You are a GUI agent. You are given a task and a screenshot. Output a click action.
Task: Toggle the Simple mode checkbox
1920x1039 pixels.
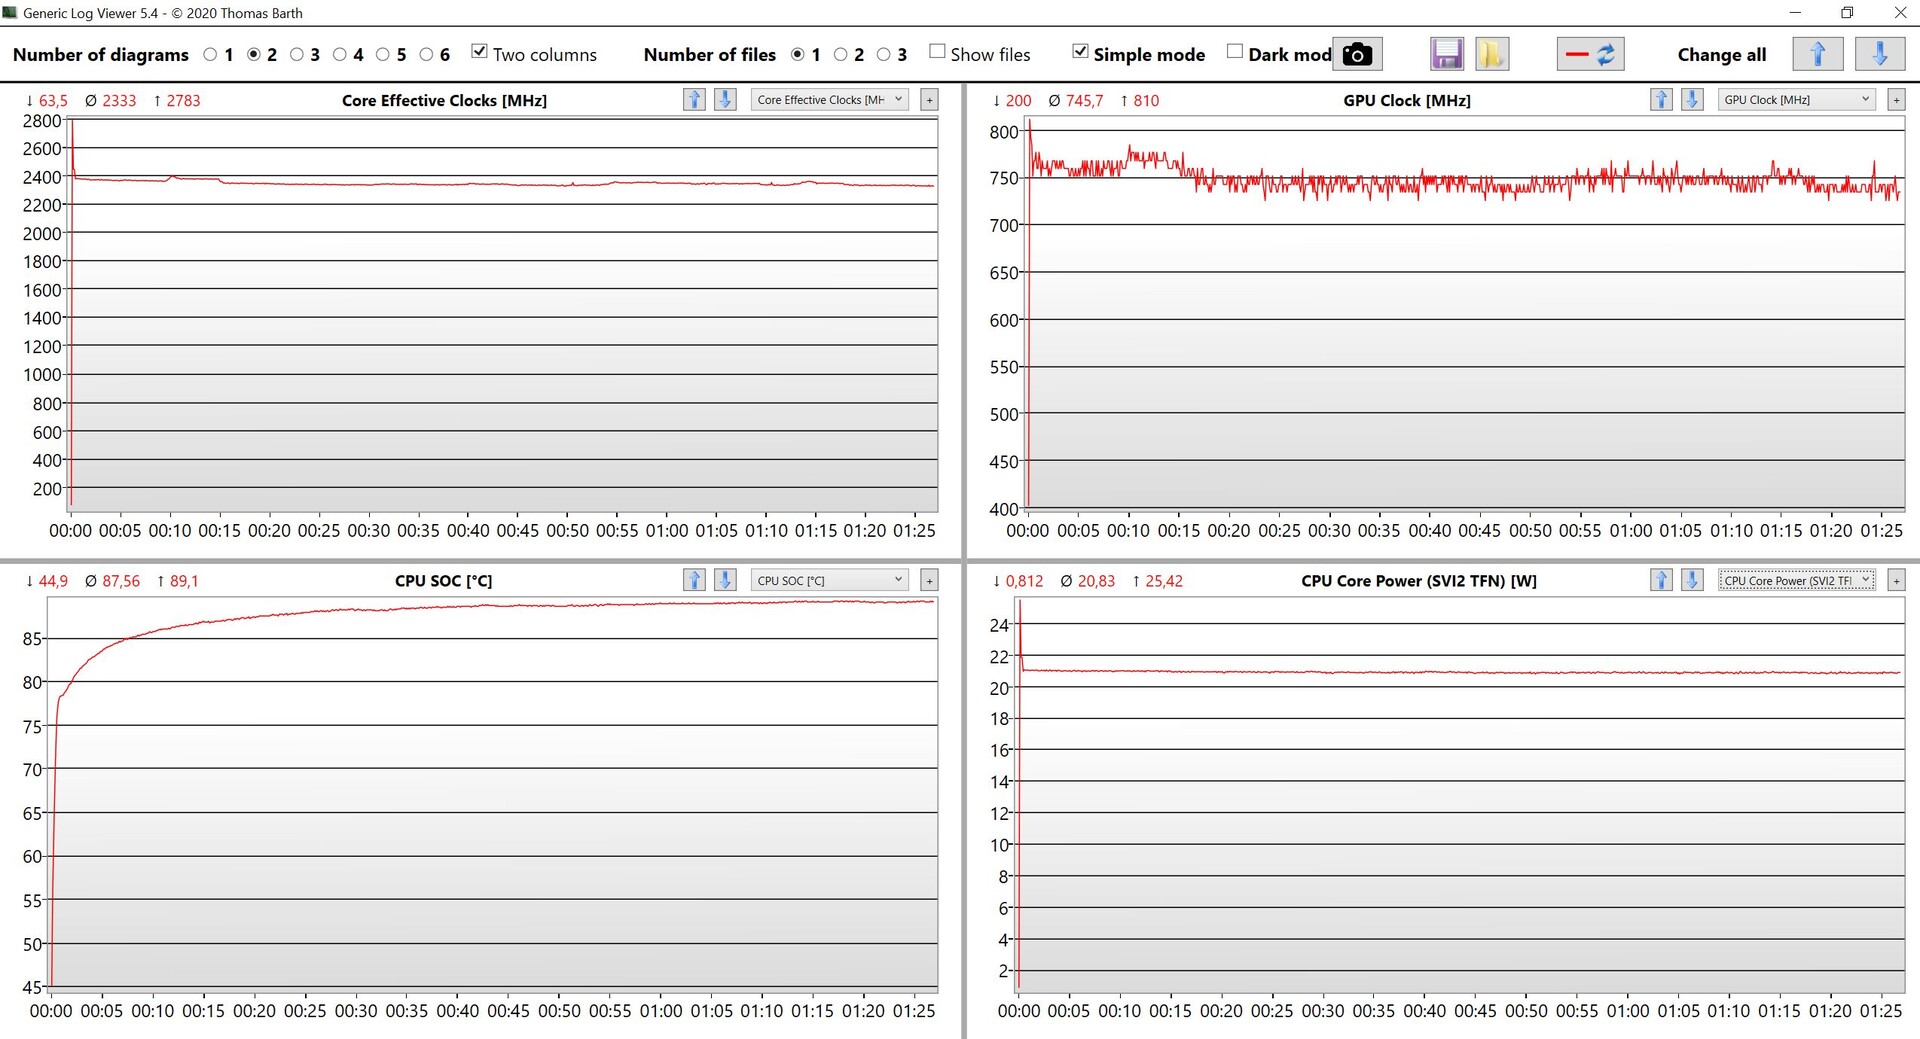click(1080, 52)
